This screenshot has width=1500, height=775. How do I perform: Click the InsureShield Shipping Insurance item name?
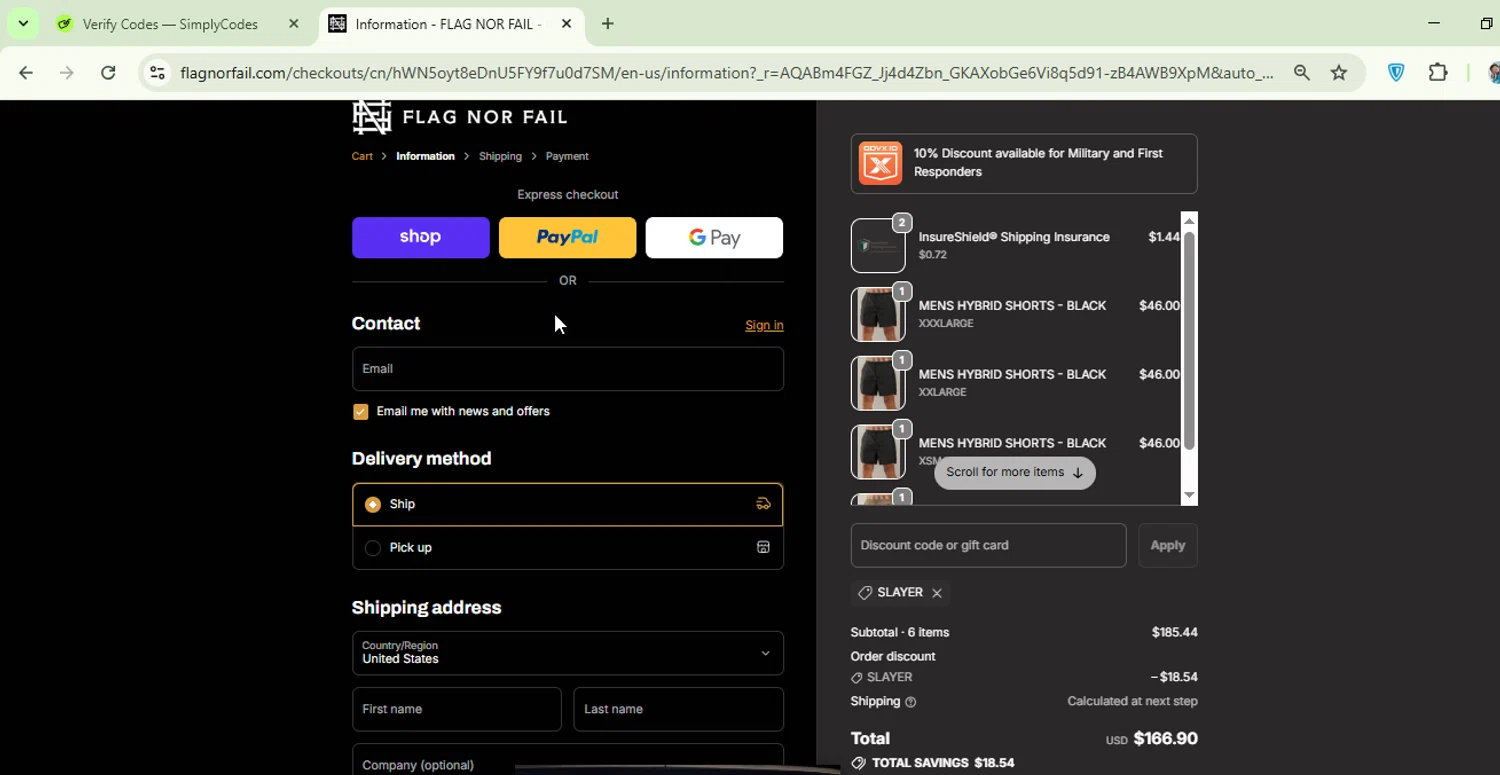point(1014,237)
